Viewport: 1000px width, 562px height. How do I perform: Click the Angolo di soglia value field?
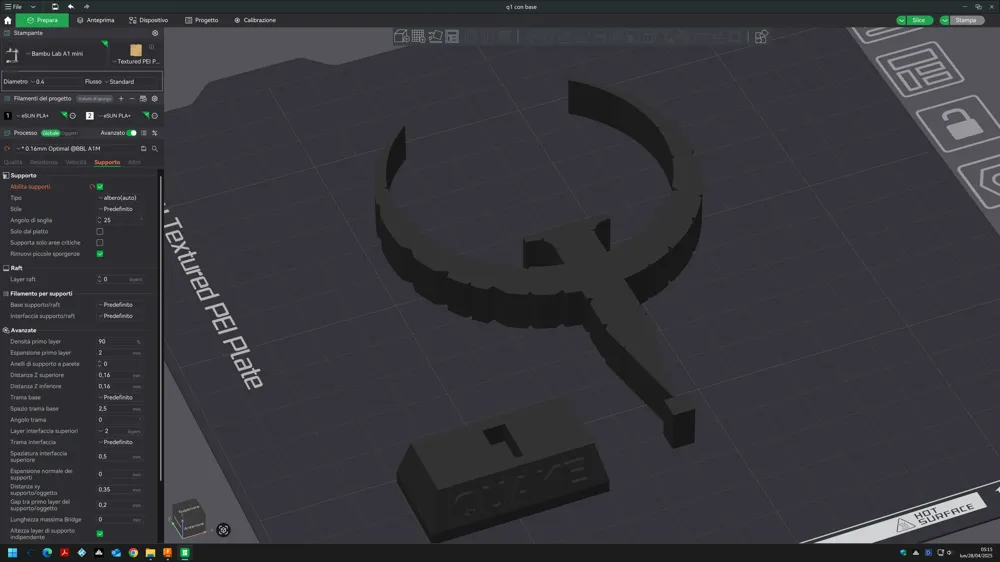(121, 221)
